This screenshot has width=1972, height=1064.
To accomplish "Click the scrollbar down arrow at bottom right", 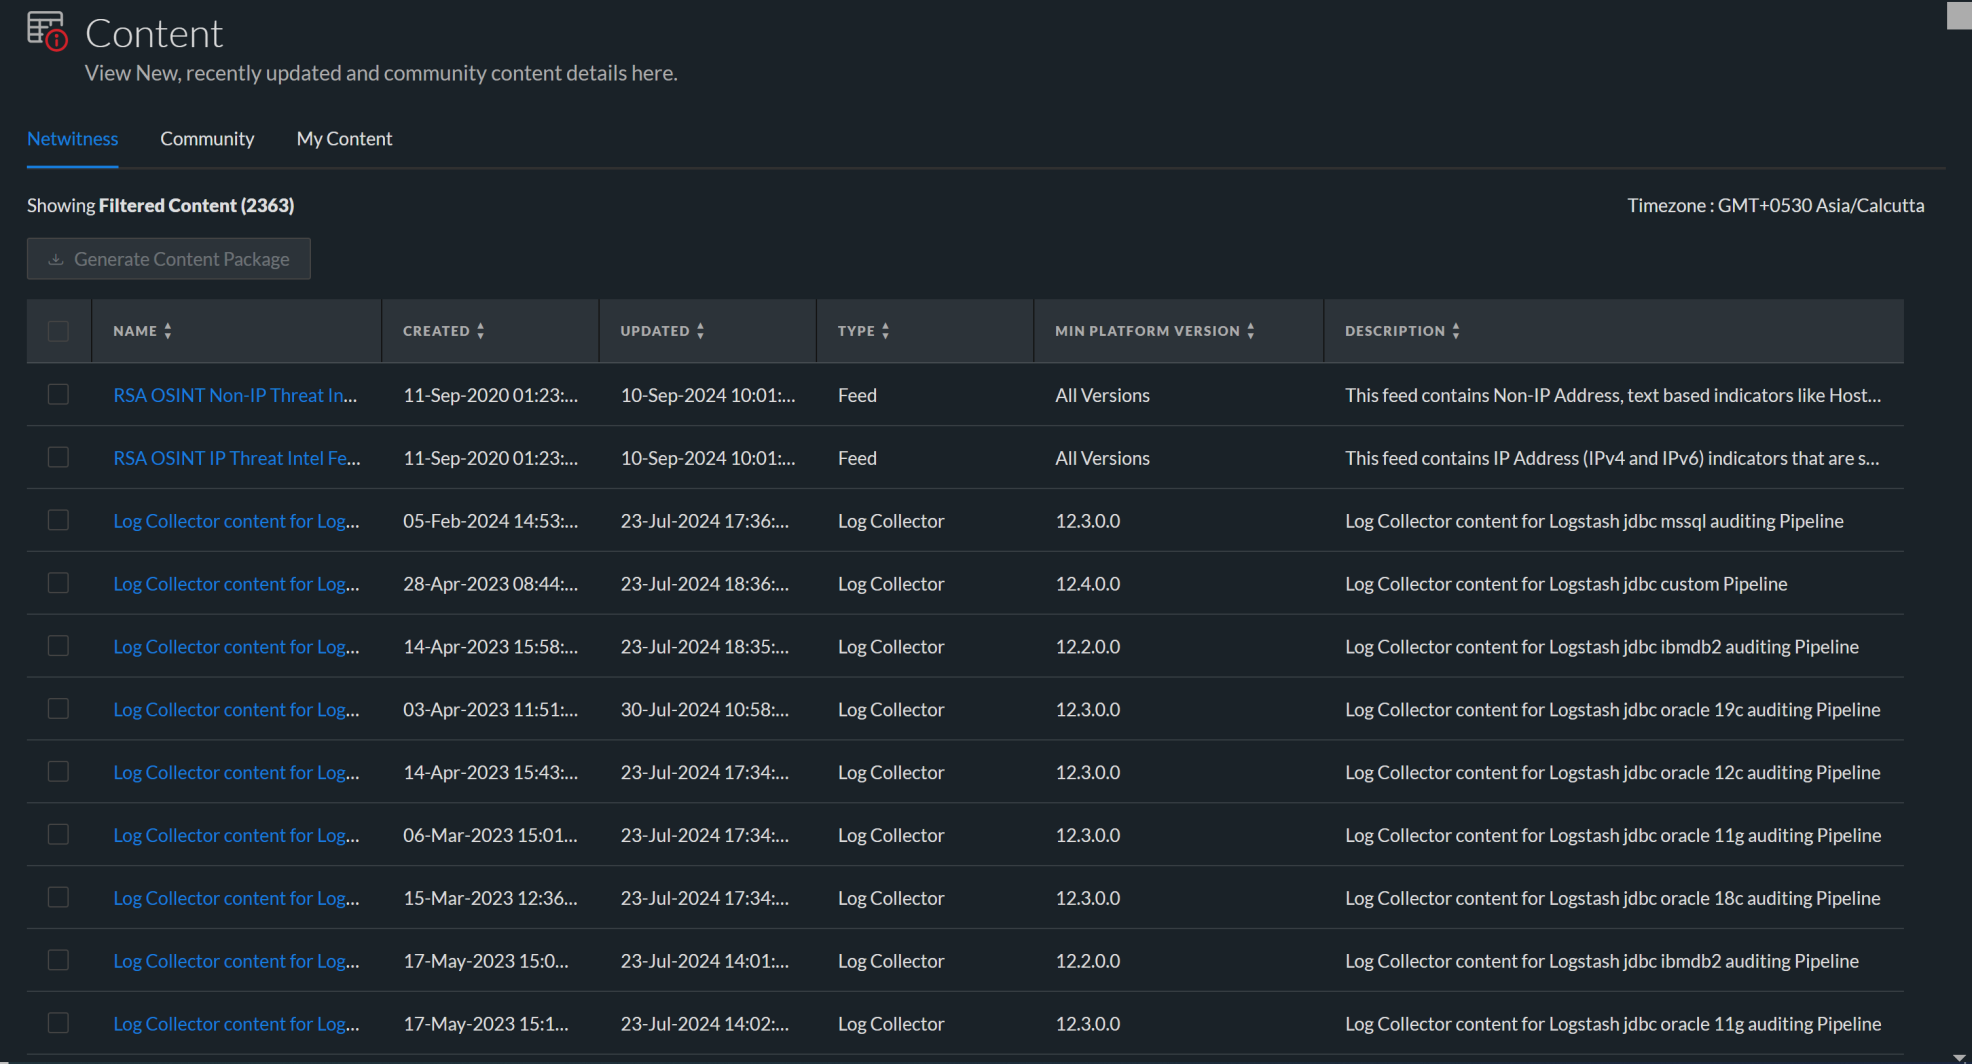I will pyautogui.click(x=1959, y=1057).
